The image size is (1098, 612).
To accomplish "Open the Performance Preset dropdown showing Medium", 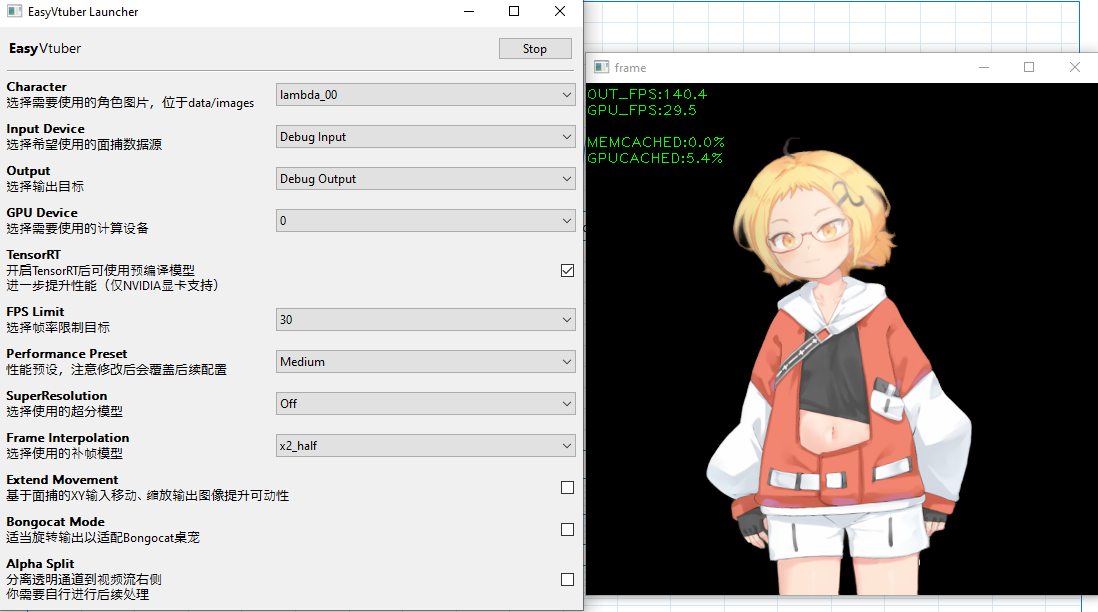I will pyautogui.click(x=426, y=361).
